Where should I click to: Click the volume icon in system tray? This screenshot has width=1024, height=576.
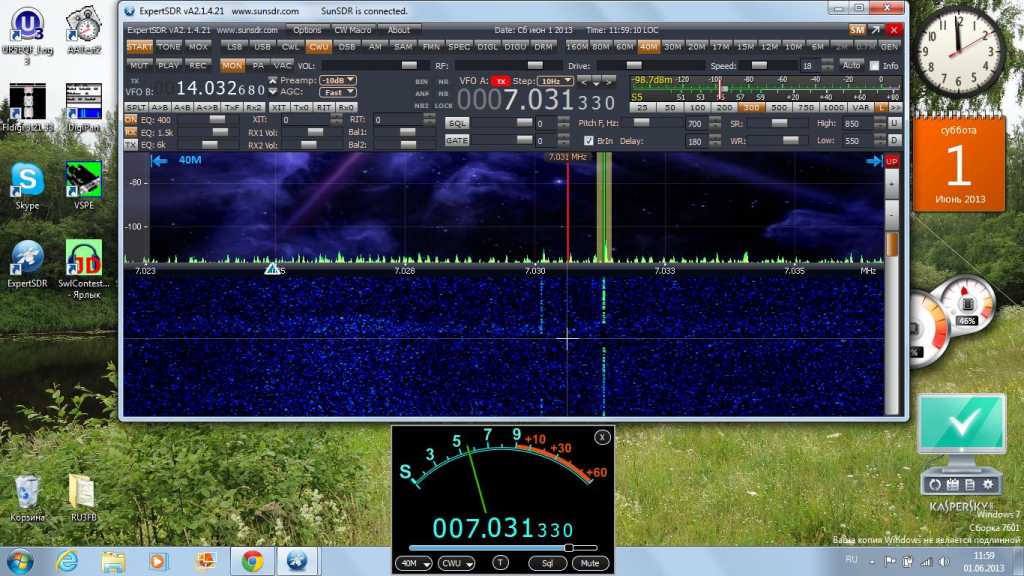[943, 562]
